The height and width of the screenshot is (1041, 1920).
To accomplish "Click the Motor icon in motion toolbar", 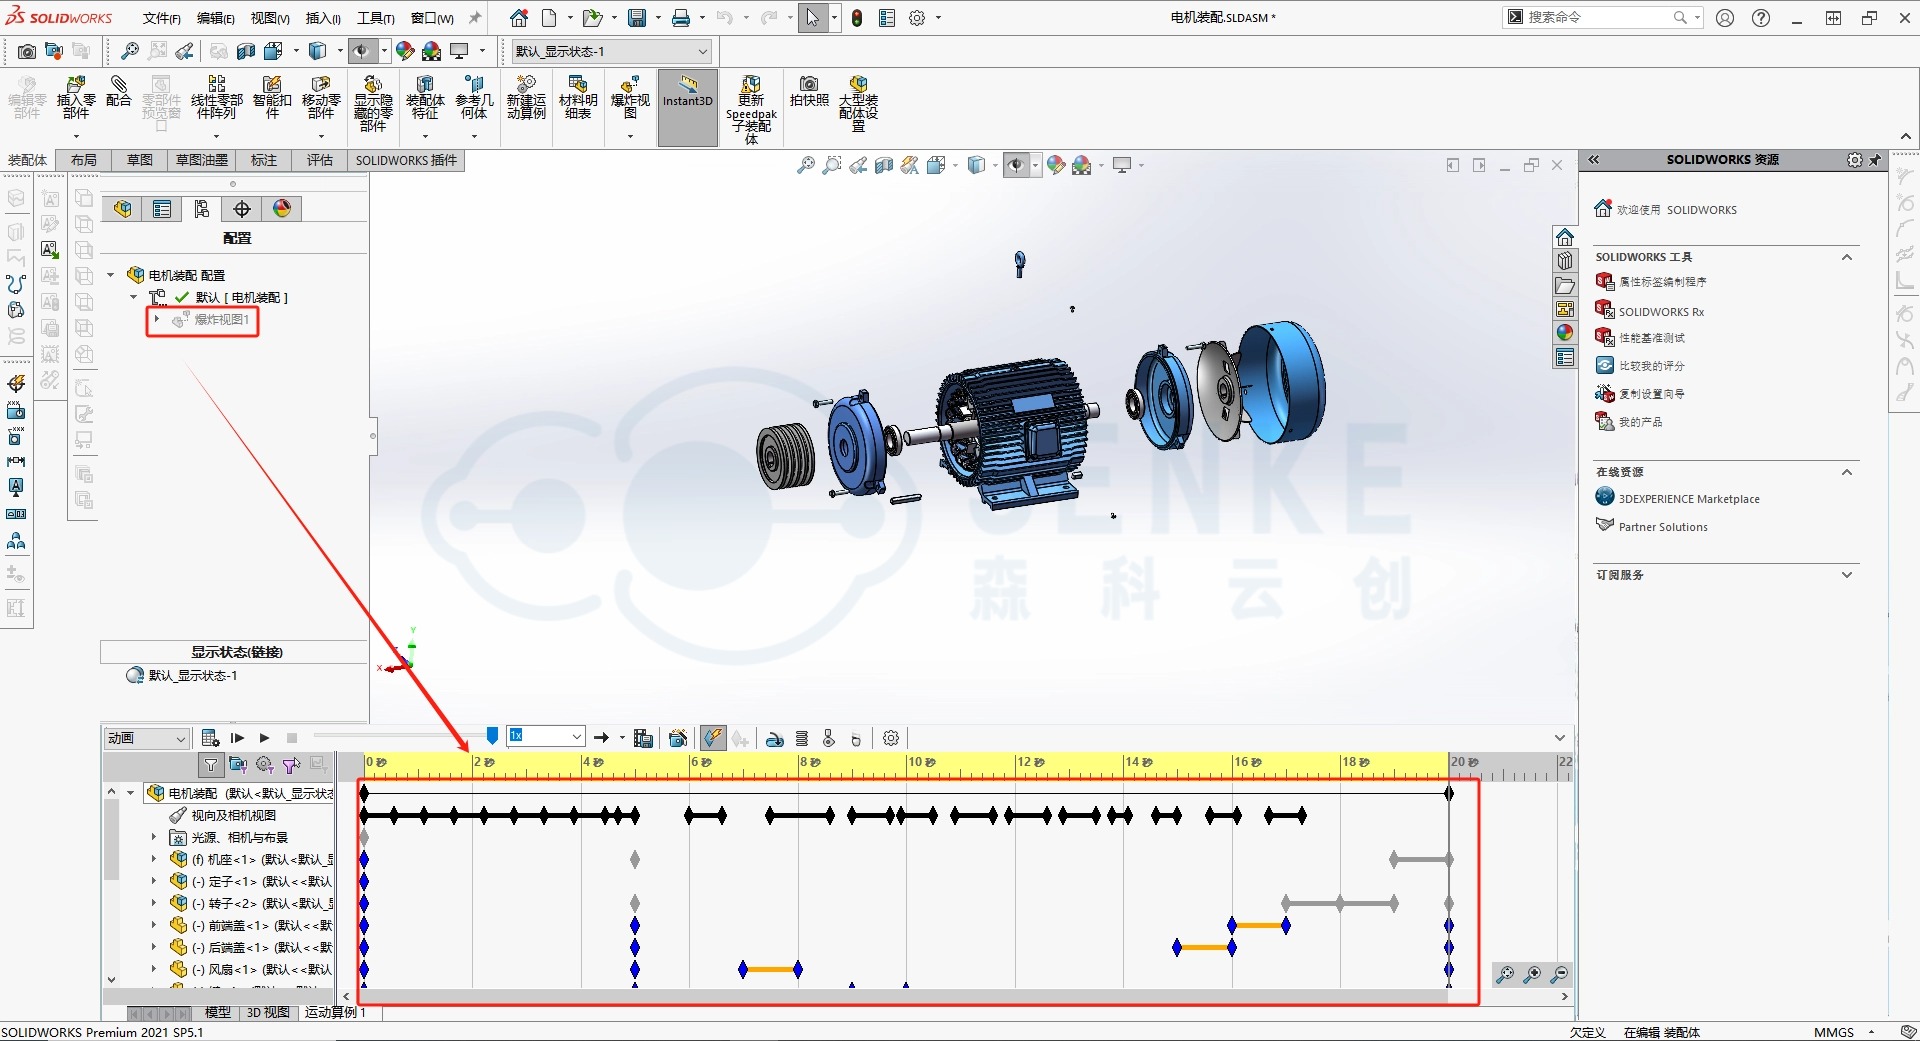I will coord(775,738).
